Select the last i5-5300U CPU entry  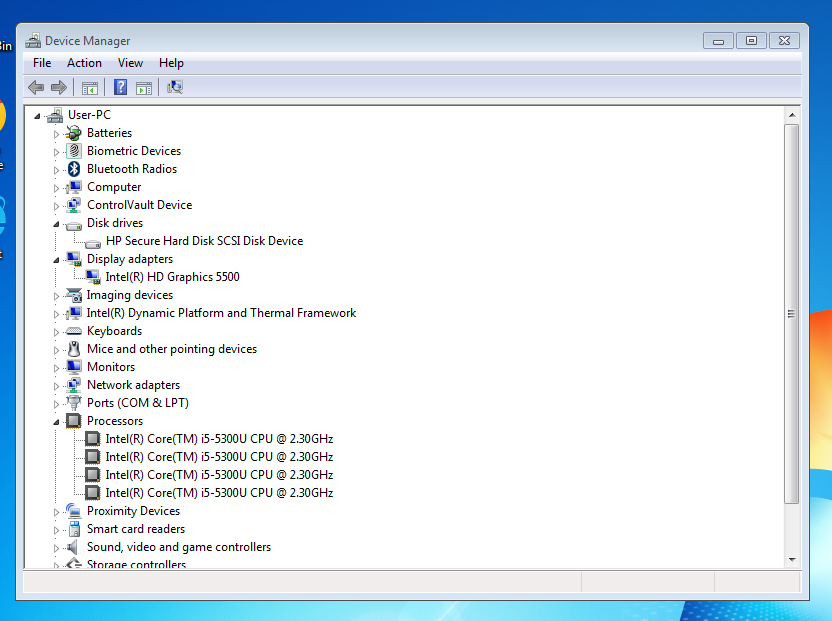coord(219,493)
